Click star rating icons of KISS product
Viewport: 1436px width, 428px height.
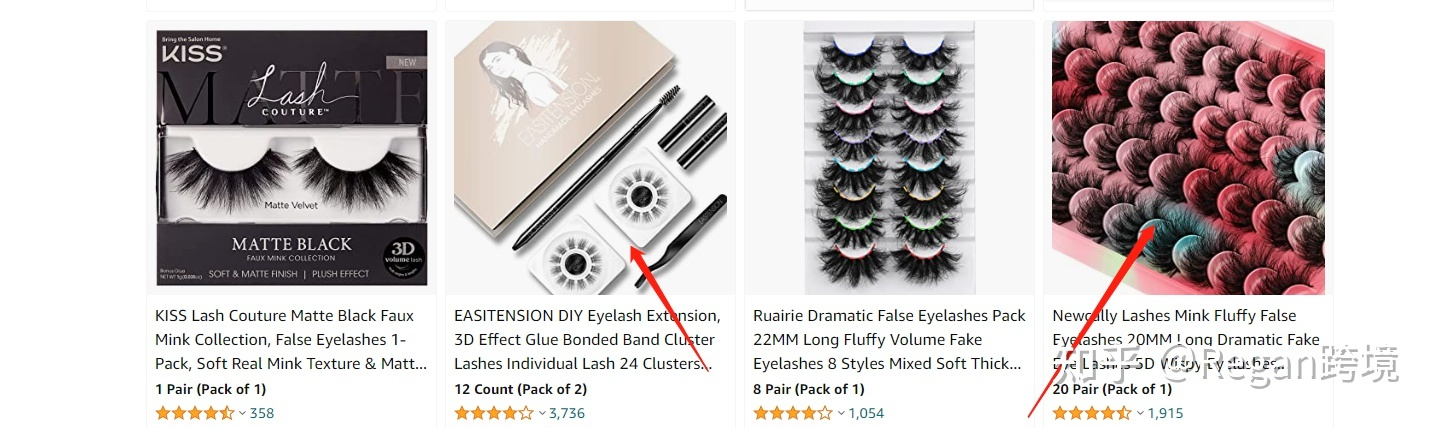click(195, 413)
